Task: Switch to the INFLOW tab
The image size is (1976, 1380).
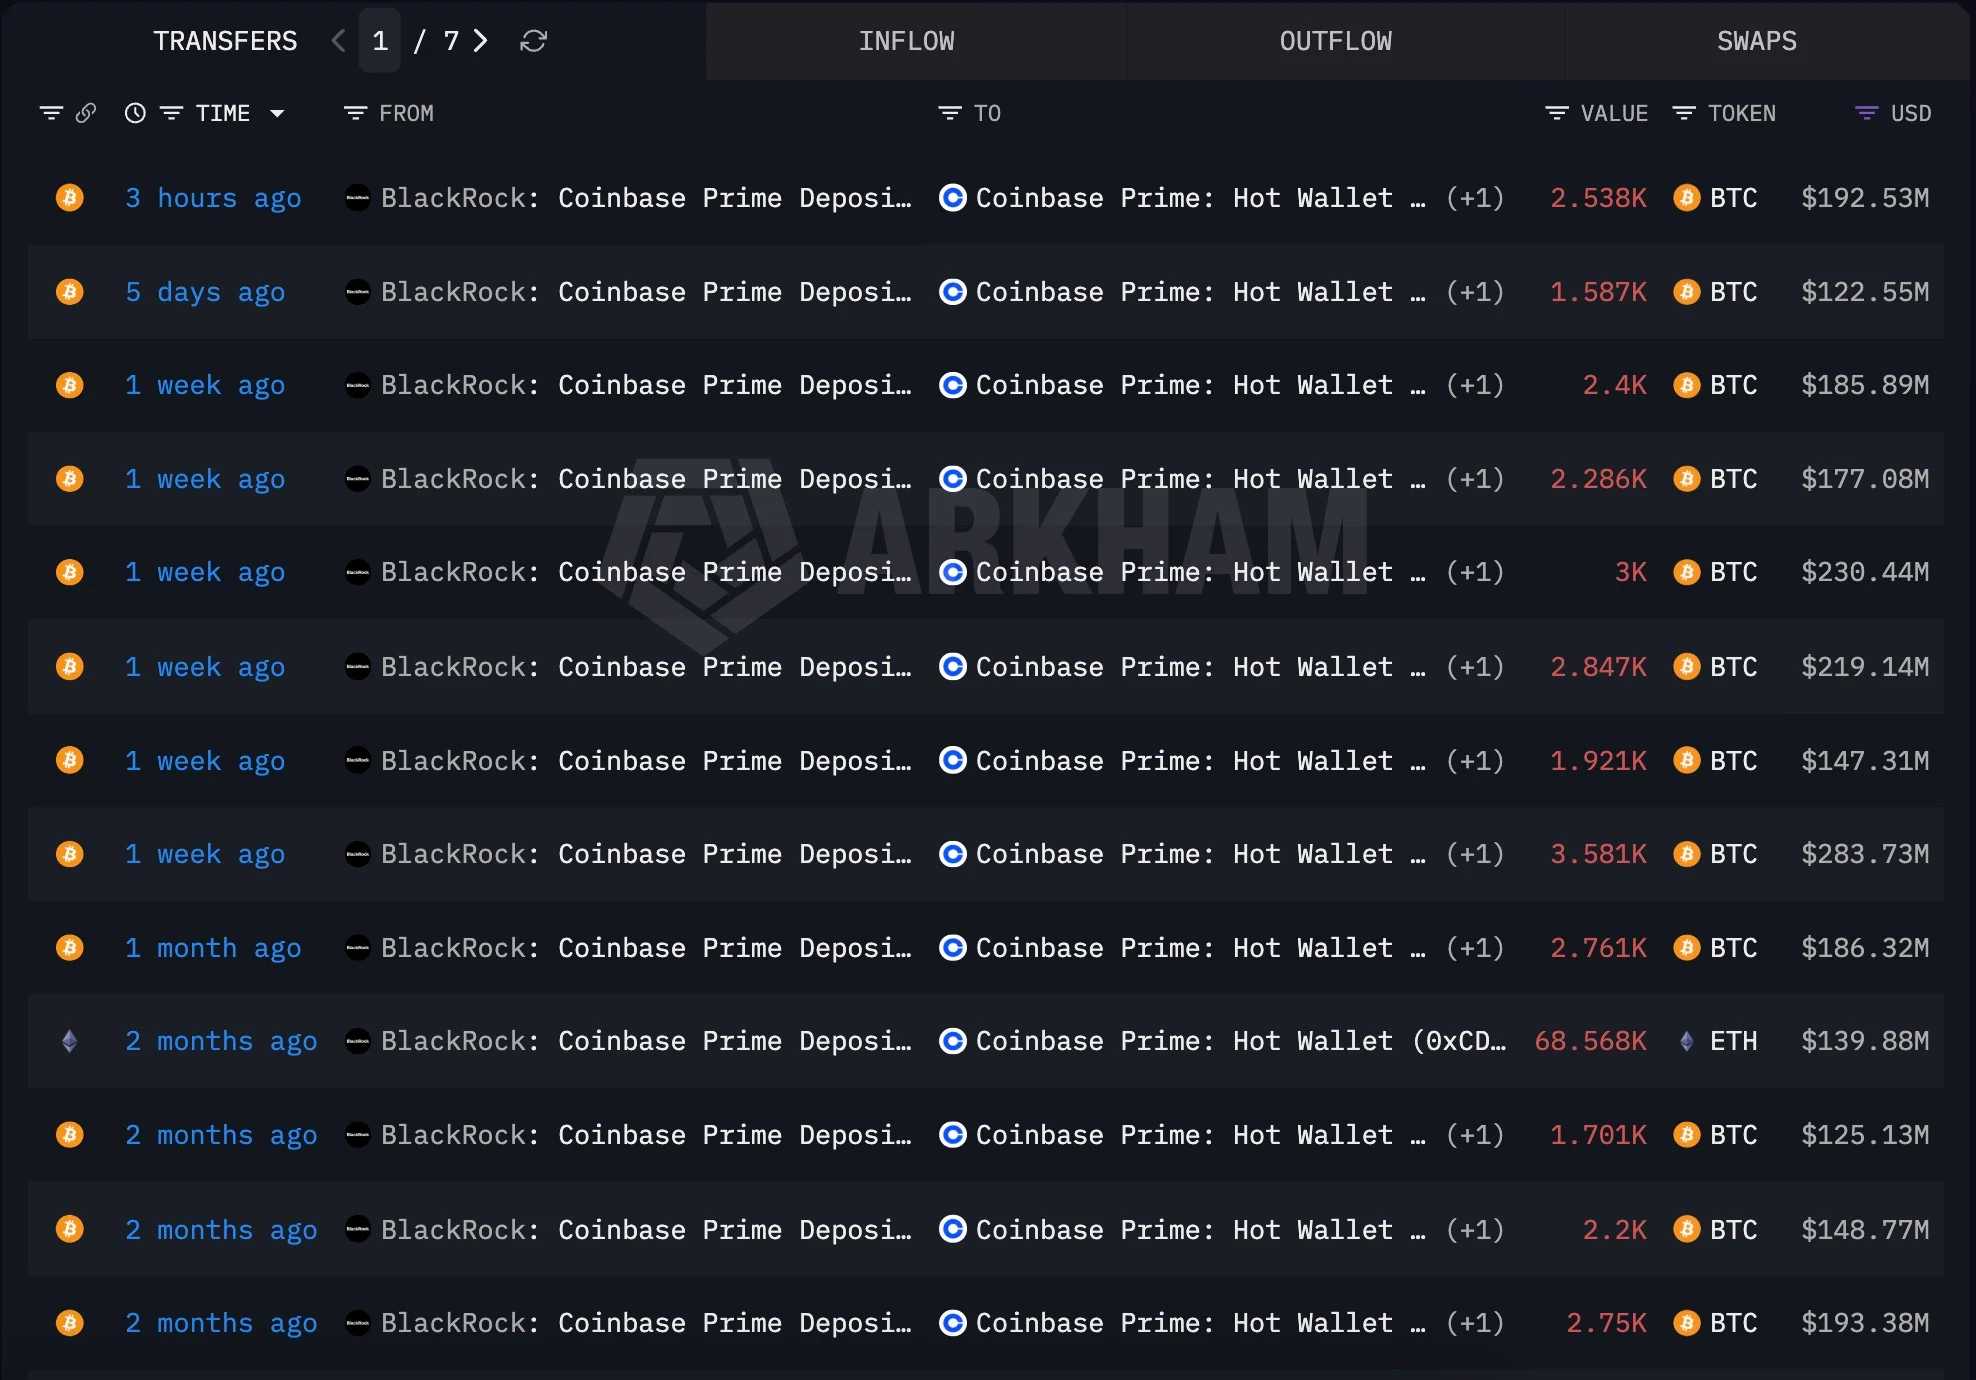Action: point(907,41)
